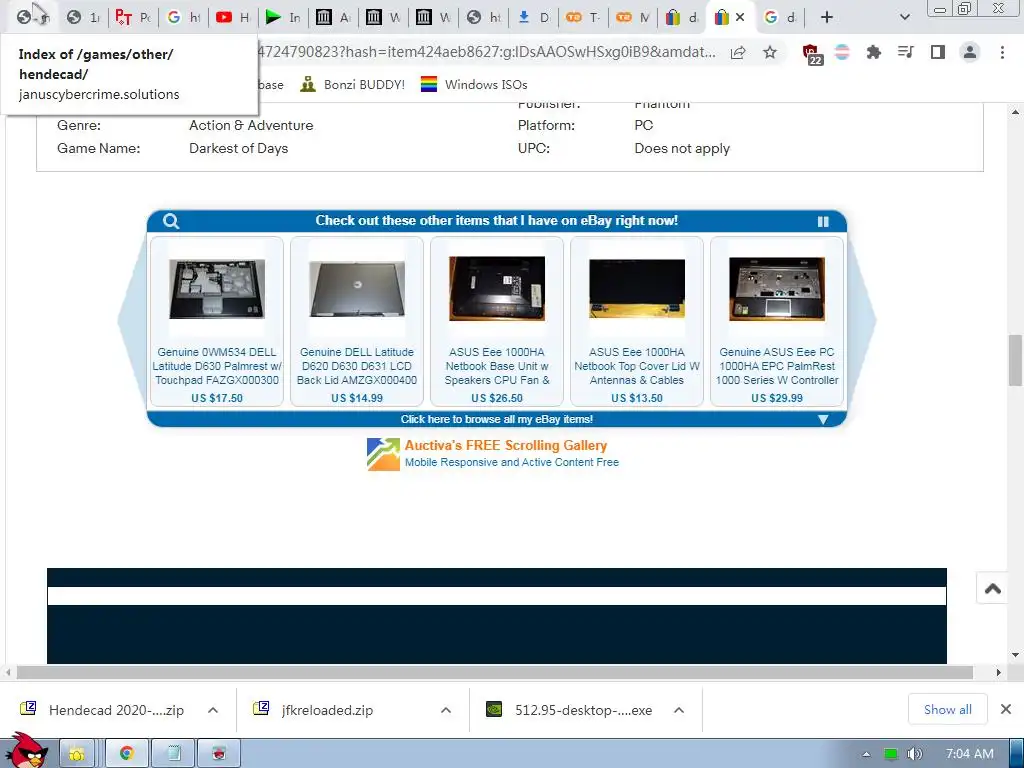Open the uBlock extension showing 22
1024x768 pixels.
coord(811,54)
